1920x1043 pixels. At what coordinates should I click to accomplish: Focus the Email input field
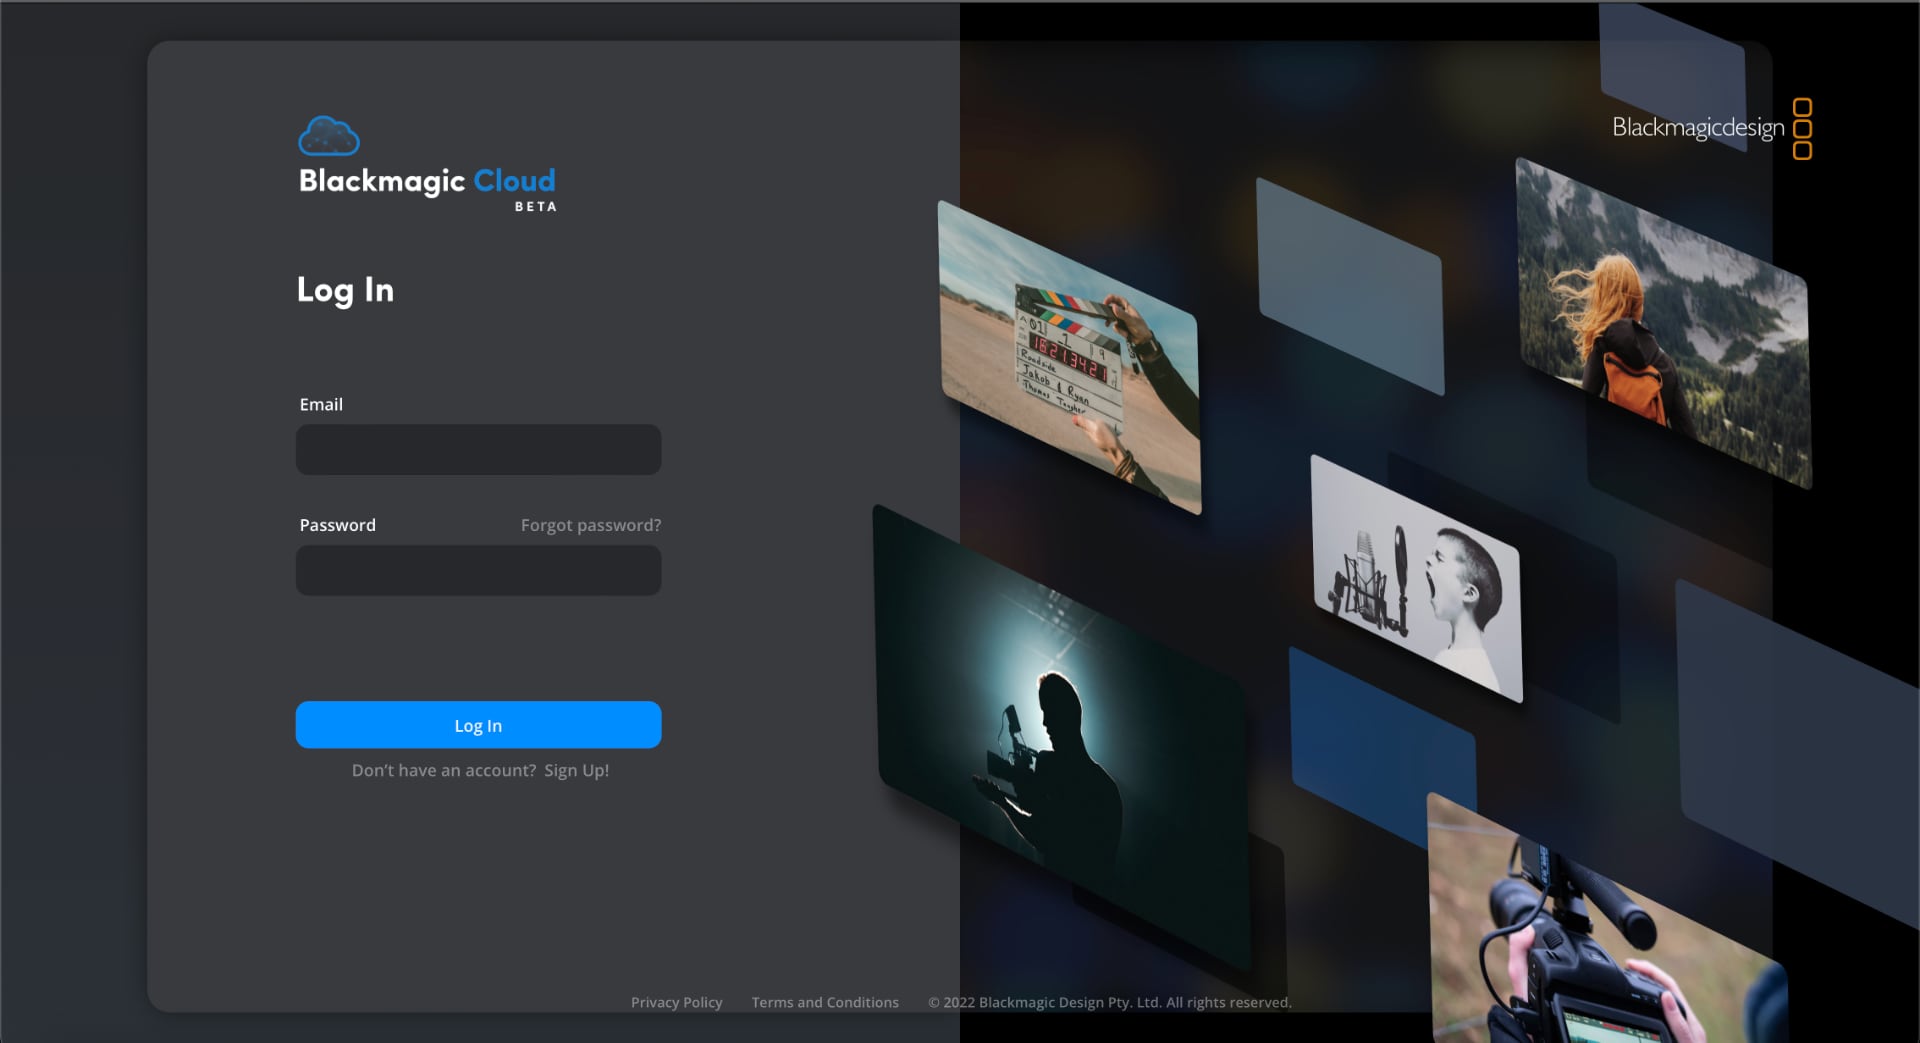click(478, 449)
